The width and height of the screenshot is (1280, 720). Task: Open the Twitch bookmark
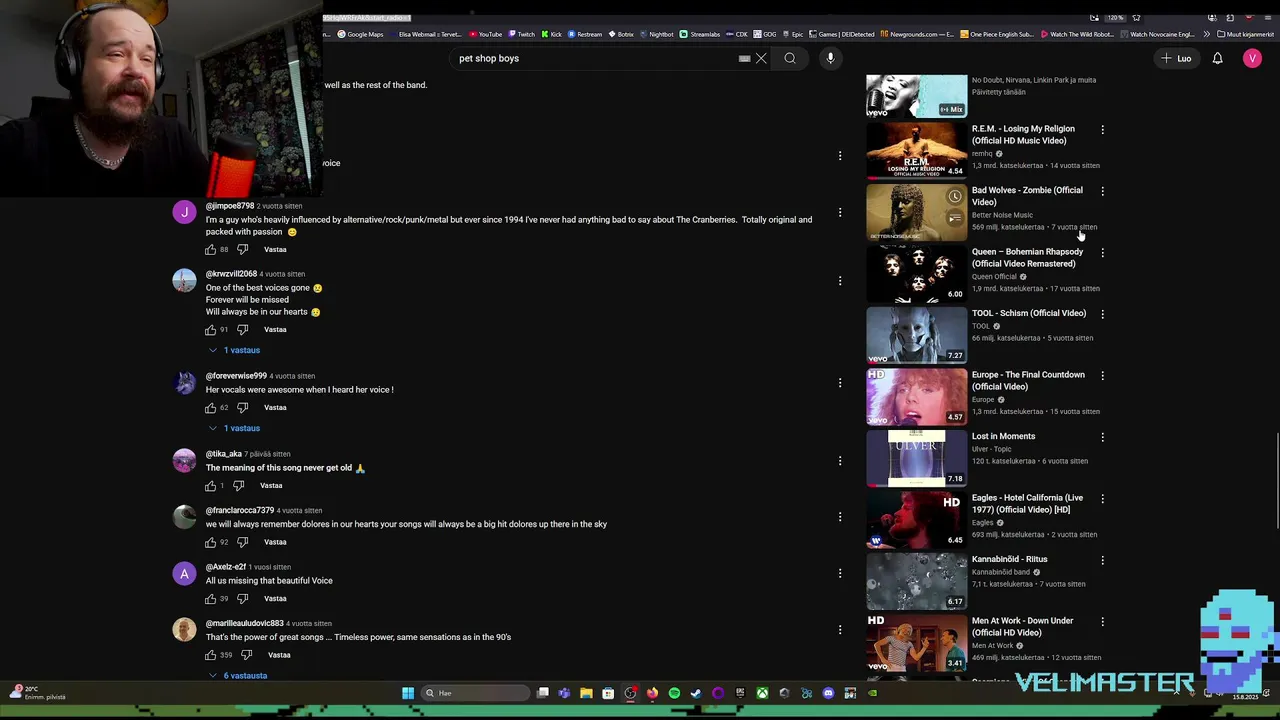521,34
